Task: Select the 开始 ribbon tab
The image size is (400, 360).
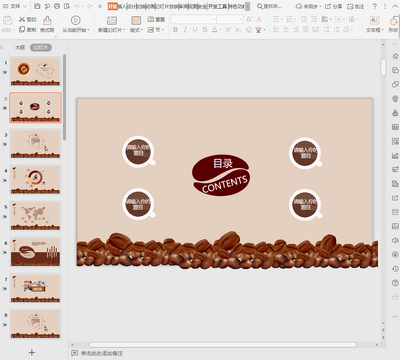Action: click(x=113, y=6)
